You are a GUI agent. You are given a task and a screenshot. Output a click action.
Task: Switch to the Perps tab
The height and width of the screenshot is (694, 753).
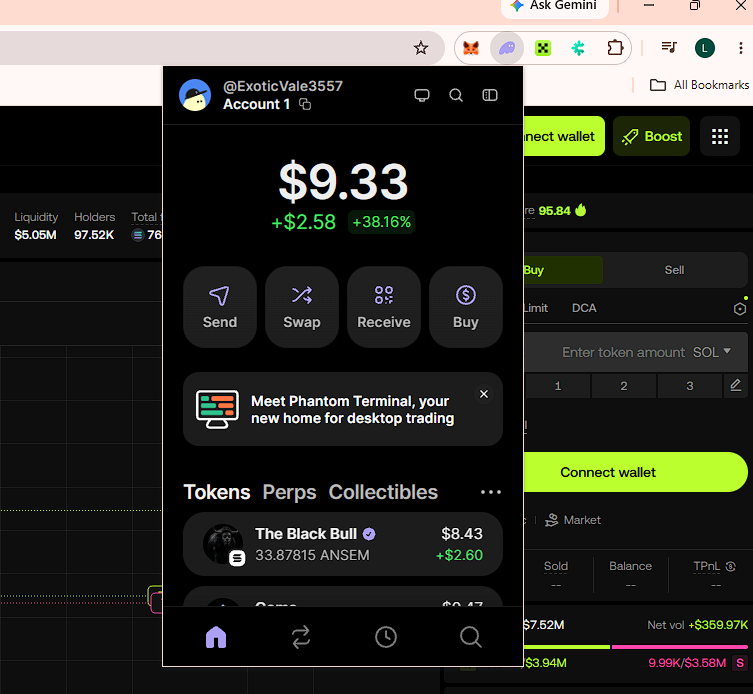point(289,492)
